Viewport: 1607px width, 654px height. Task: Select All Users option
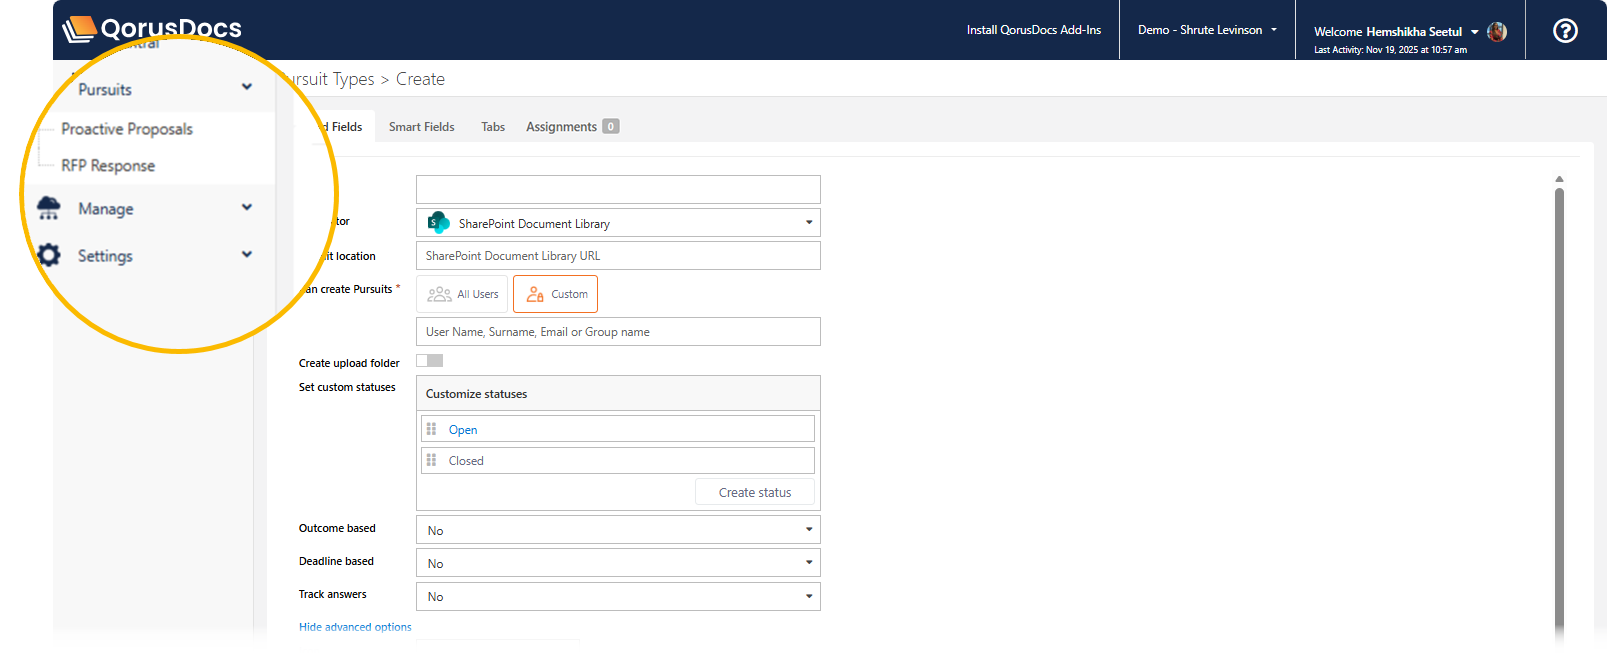point(463,294)
